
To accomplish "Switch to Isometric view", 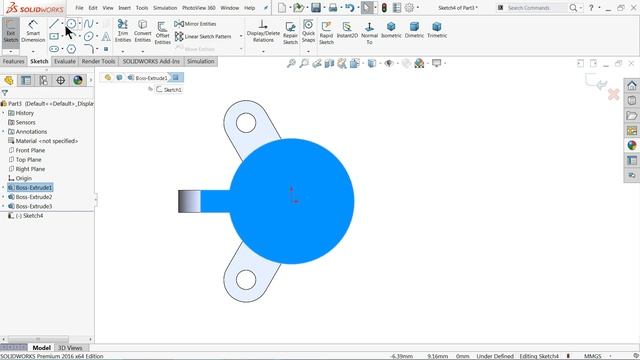I will [391, 30].
